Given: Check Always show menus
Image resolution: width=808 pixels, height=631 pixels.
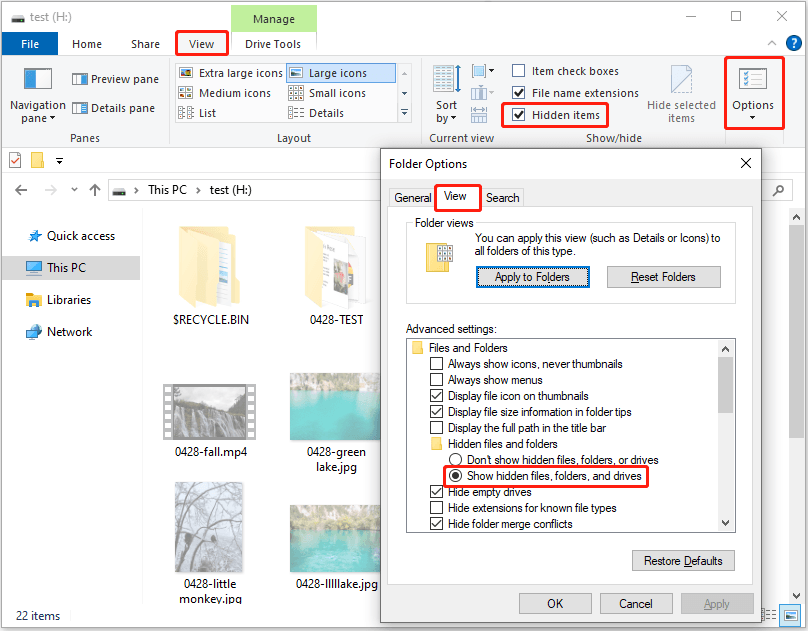Looking at the screenshot, I should tap(436, 380).
